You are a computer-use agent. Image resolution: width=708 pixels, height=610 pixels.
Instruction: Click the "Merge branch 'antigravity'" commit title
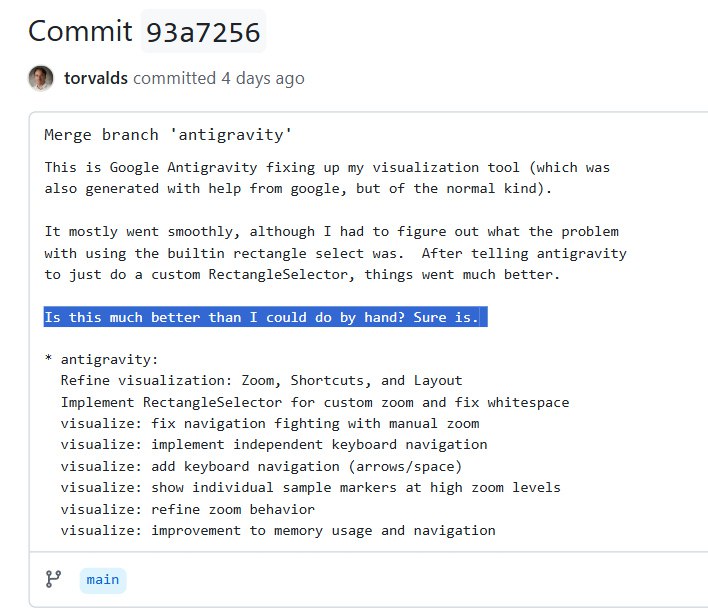point(168,134)
